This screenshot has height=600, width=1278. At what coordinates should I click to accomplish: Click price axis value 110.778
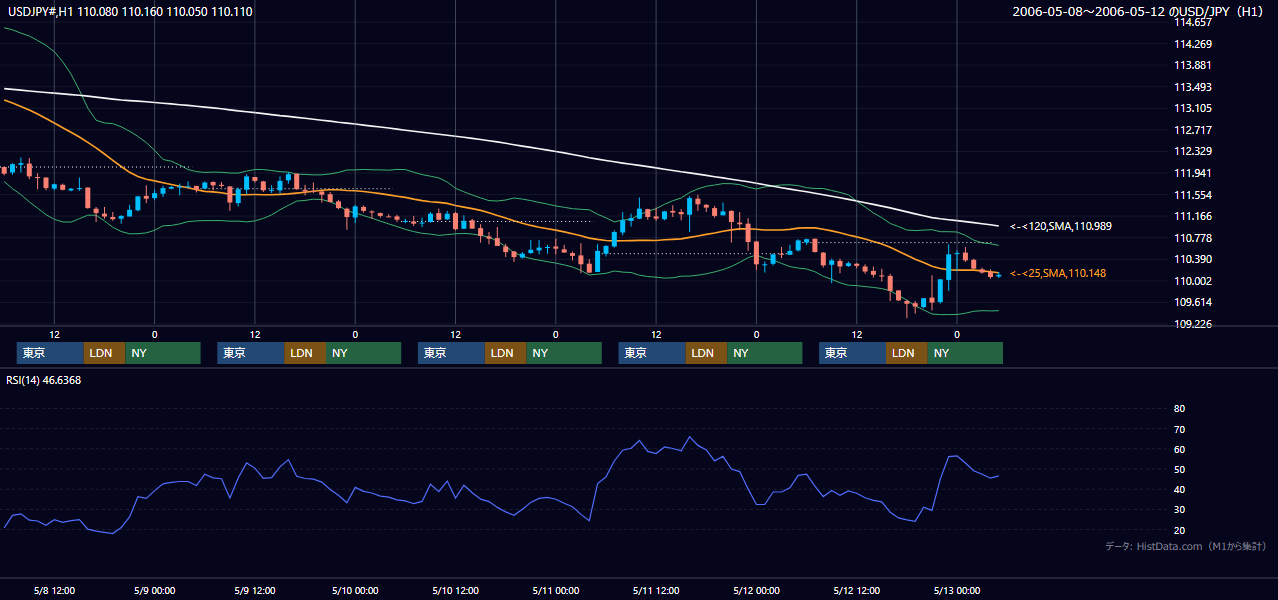pos(1192,238)
